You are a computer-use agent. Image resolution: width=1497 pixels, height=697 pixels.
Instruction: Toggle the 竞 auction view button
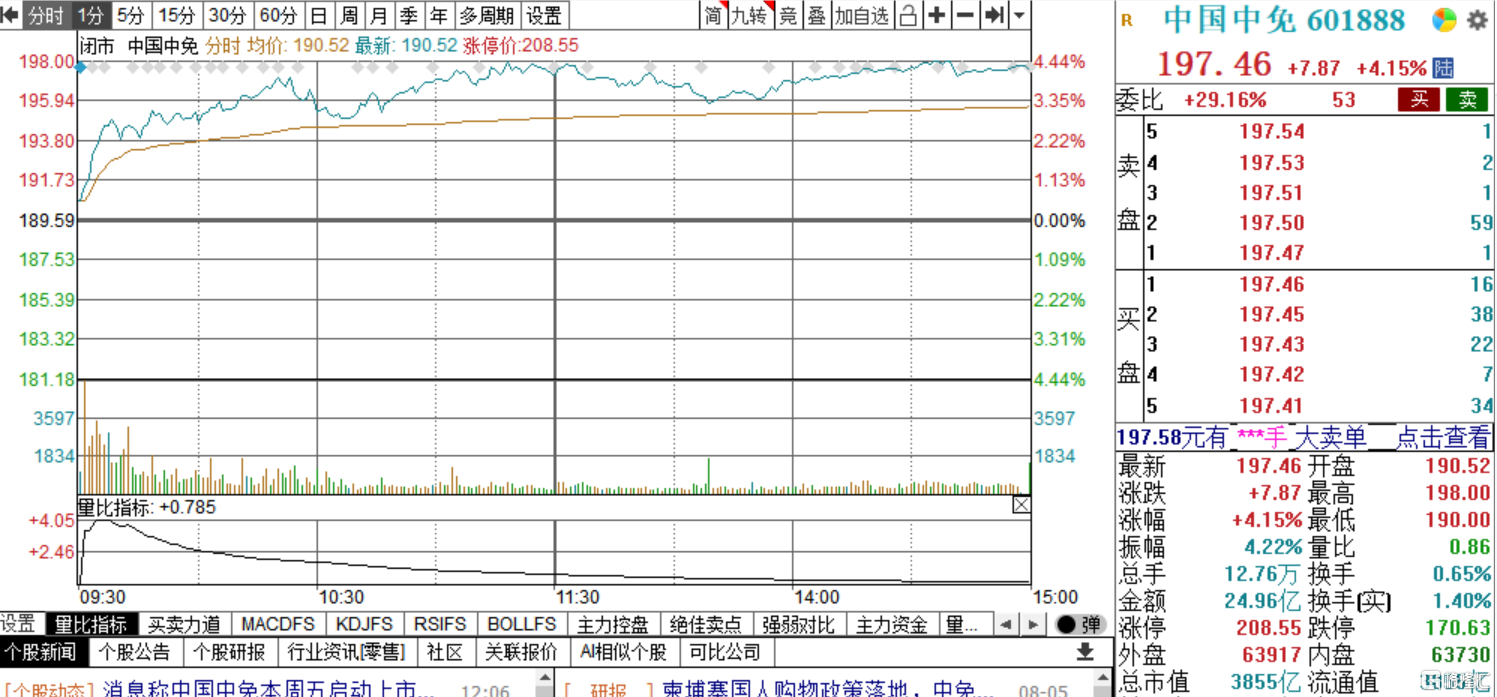(x=789, y=15)
